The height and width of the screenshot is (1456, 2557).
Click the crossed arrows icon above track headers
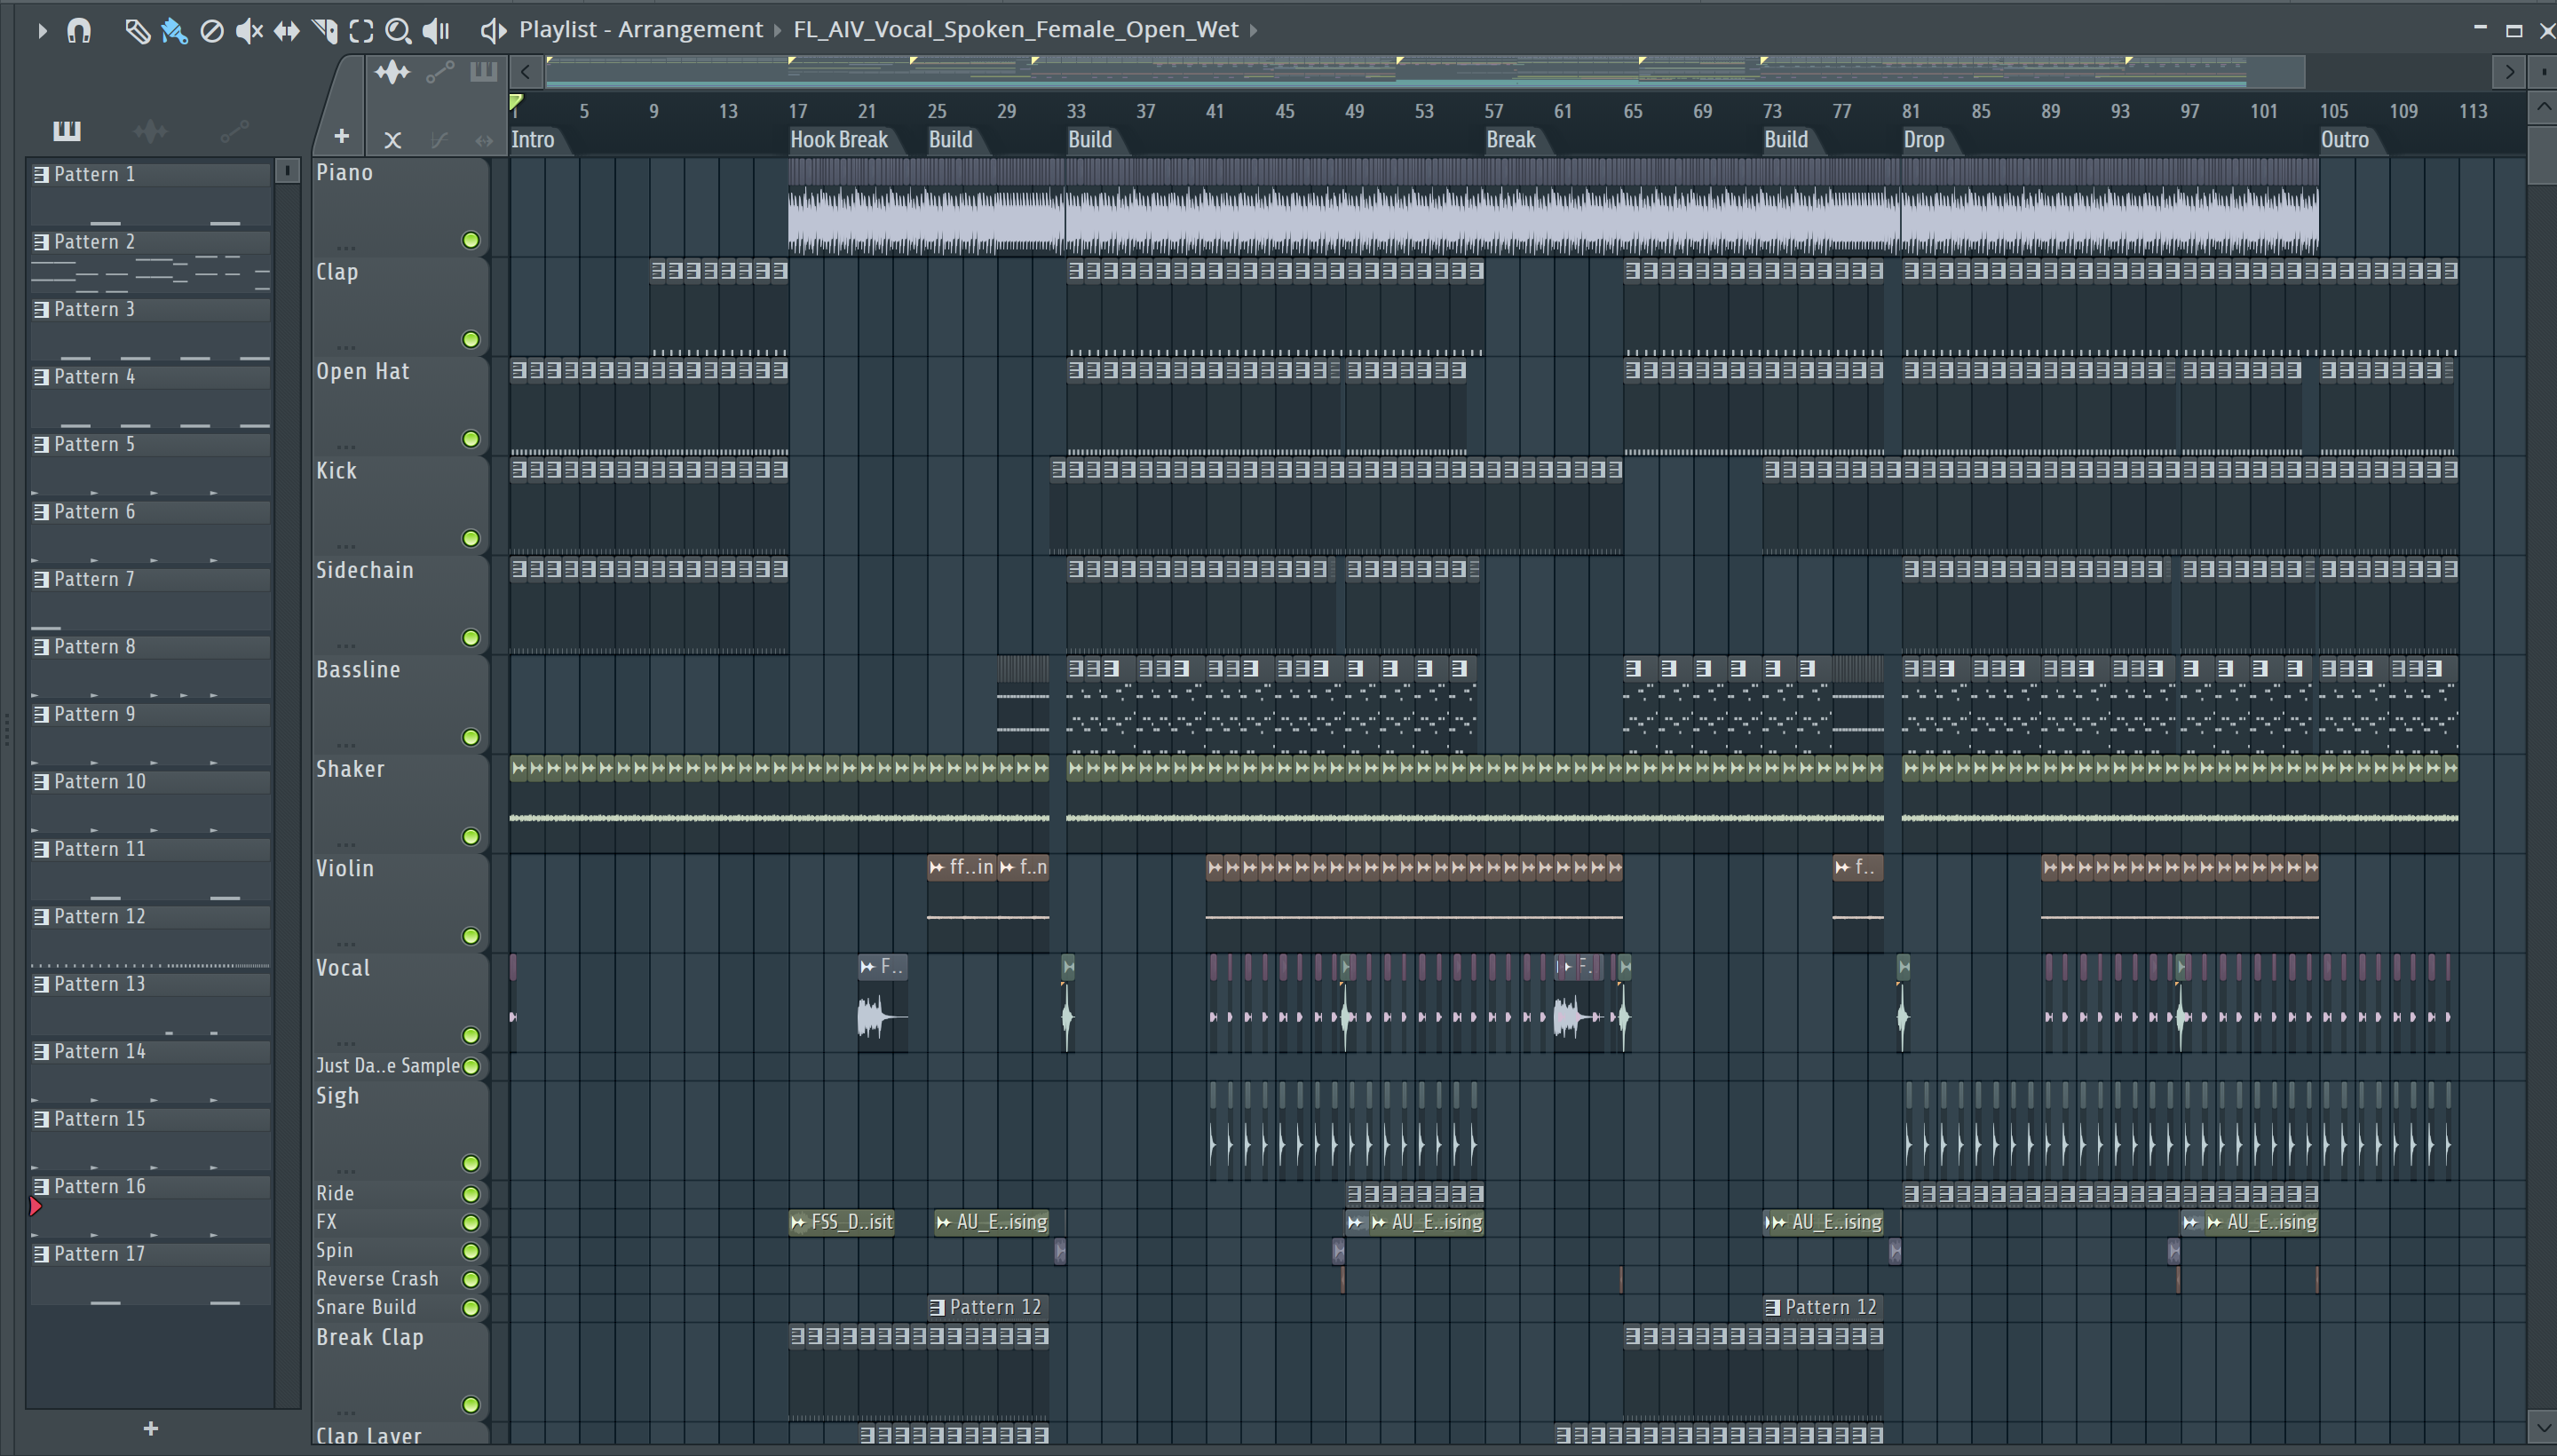tap(393, 140)
